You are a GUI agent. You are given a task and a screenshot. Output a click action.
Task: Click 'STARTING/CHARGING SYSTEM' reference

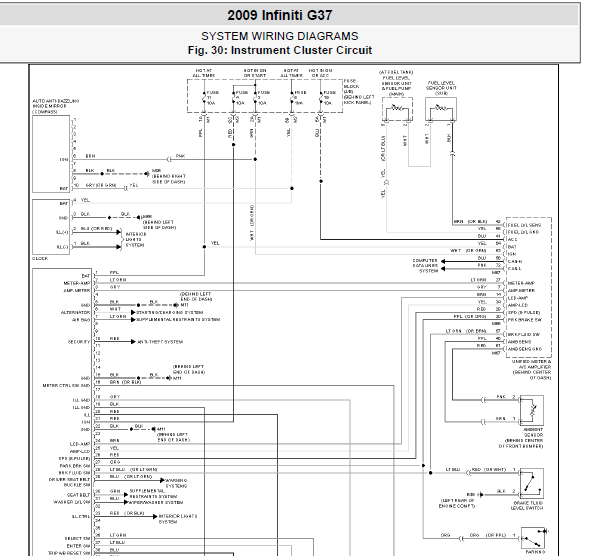(x=170, y=312)
